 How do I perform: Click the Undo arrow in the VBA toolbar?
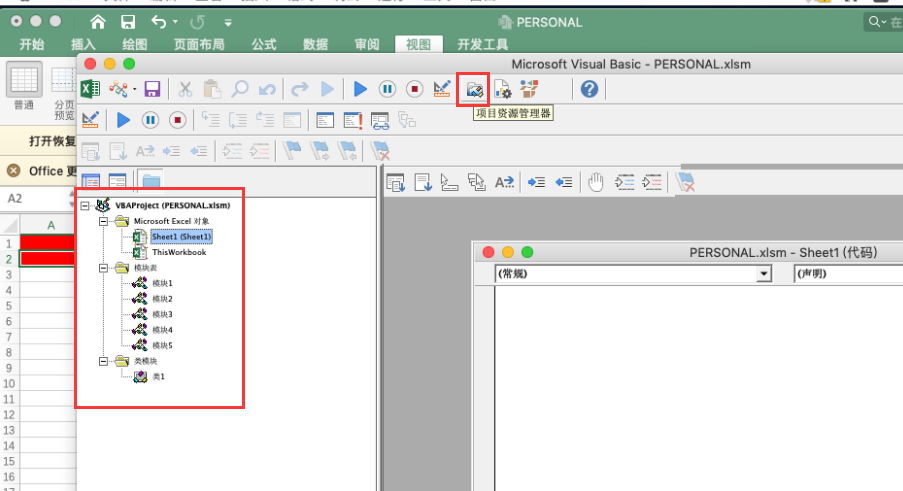(x=267, y=89)
